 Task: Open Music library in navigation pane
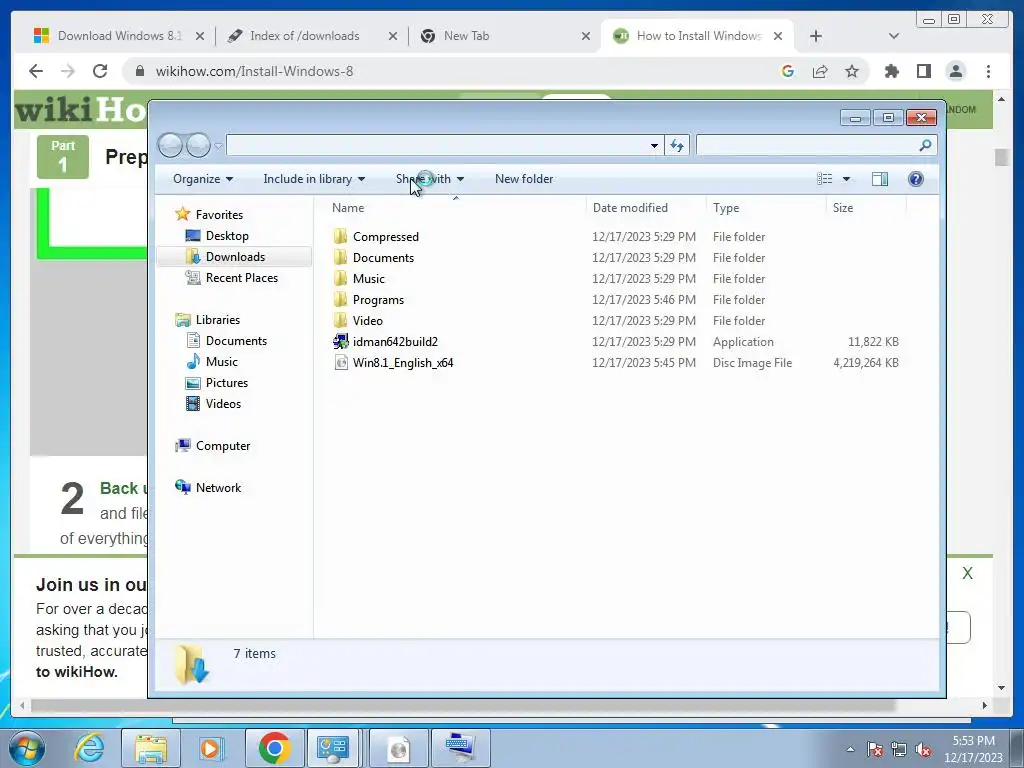[x=221, y=361]
